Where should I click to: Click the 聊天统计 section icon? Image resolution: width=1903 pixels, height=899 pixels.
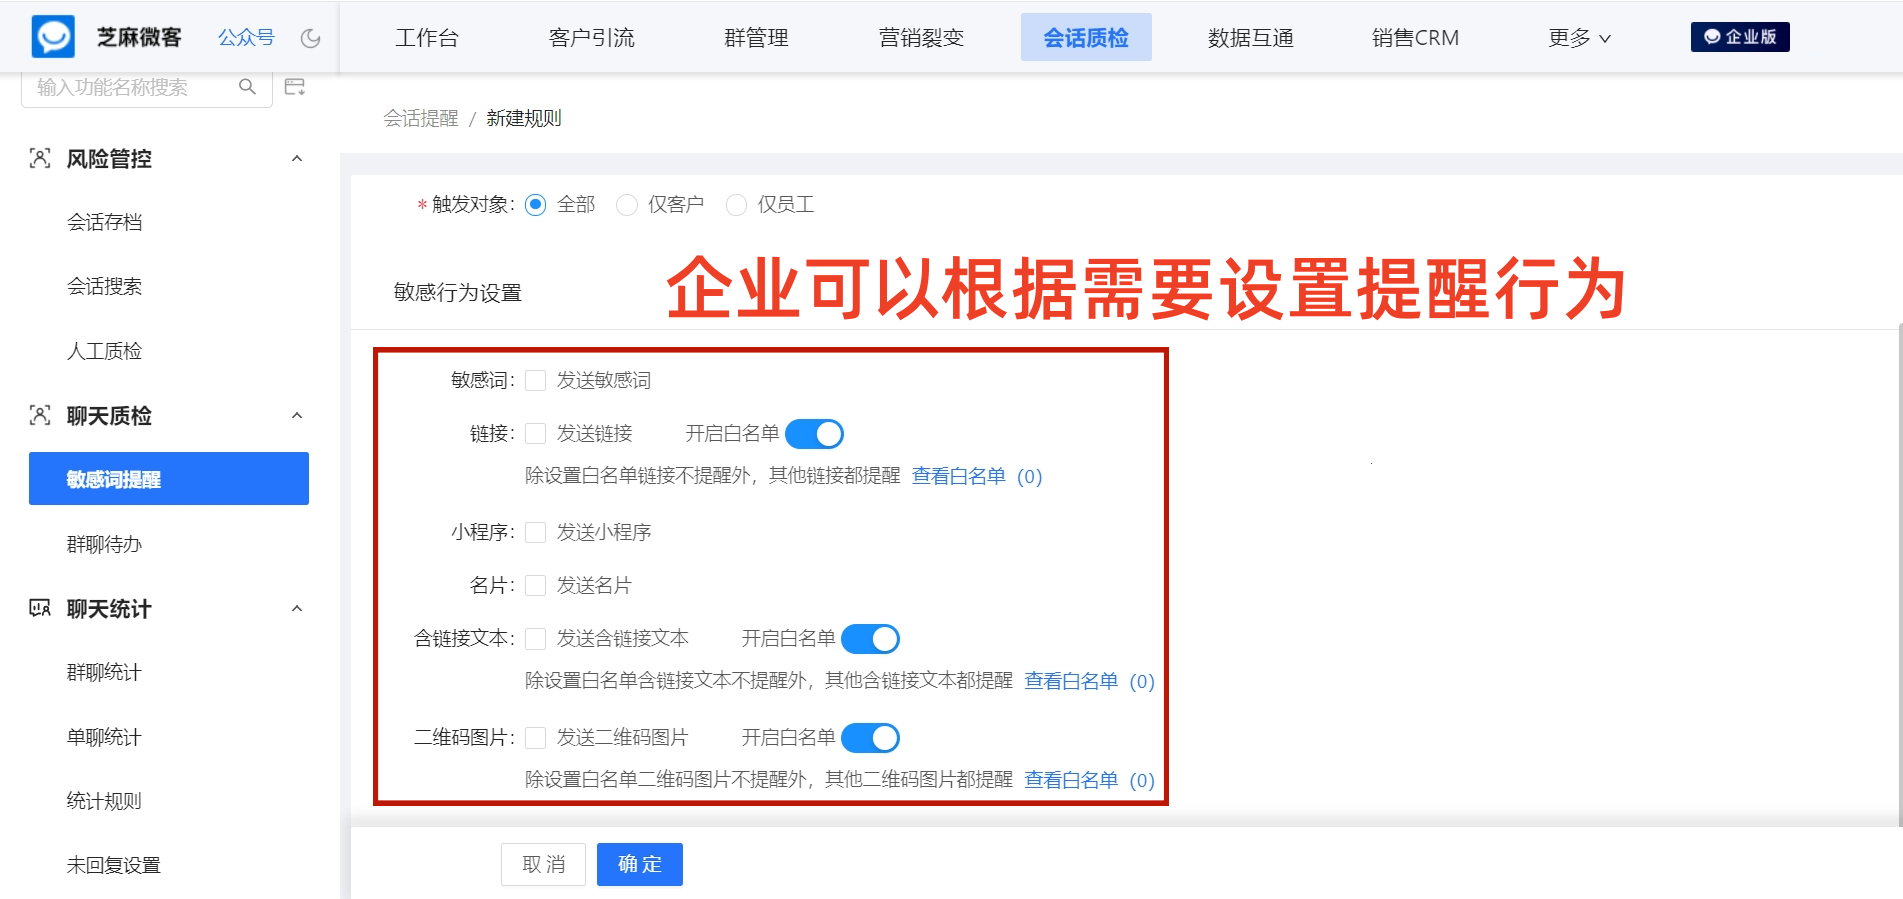coord(40,608)
